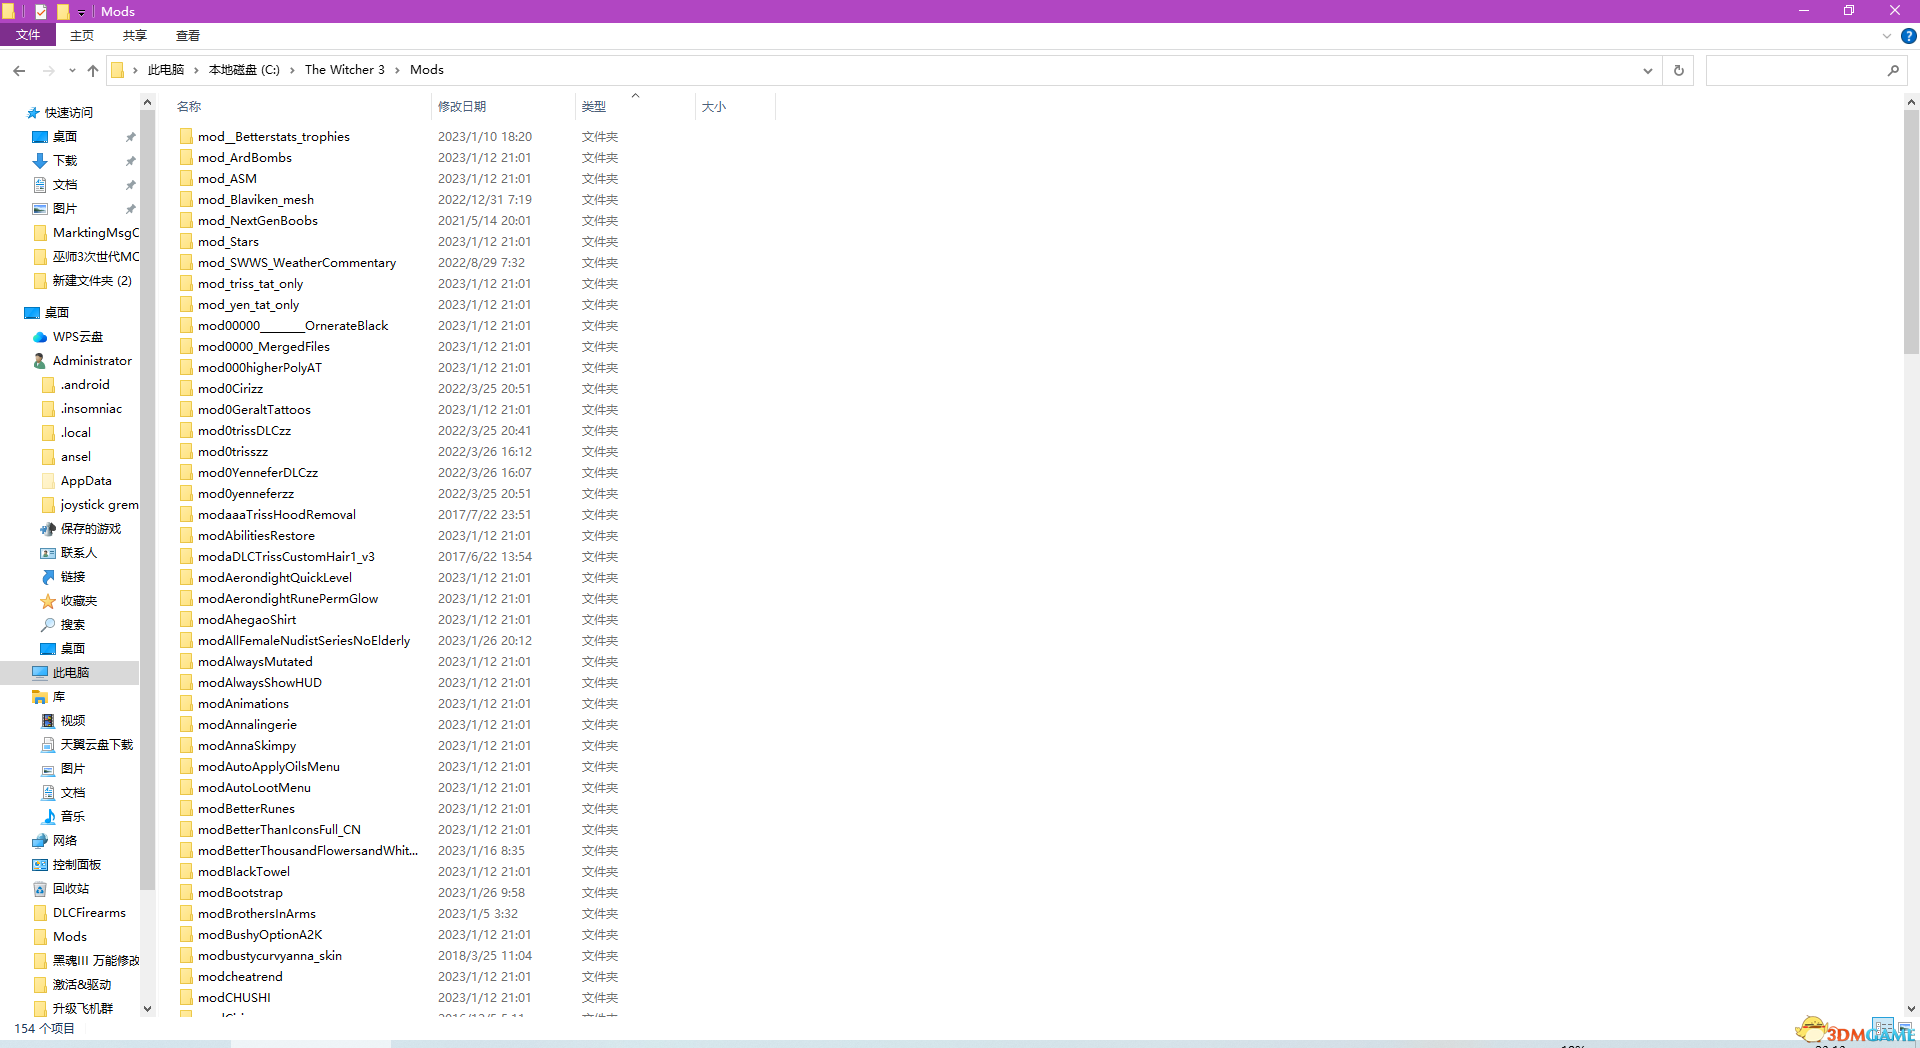The image size is (1920, 1048).
Task: Open WPS云盘 in the navigation pane
Action: pyautogui.click(x=77, y=337)
